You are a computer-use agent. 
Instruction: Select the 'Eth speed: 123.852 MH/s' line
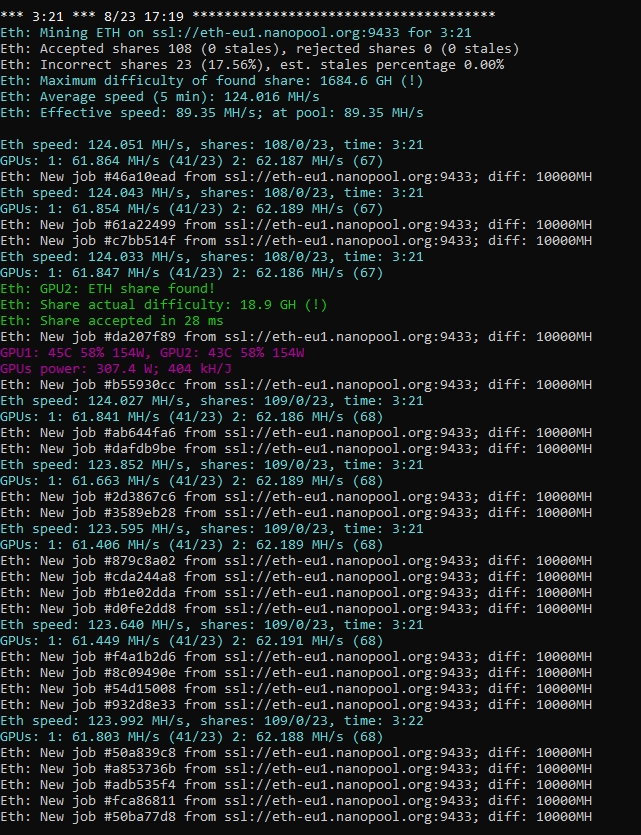pos(212,464)
